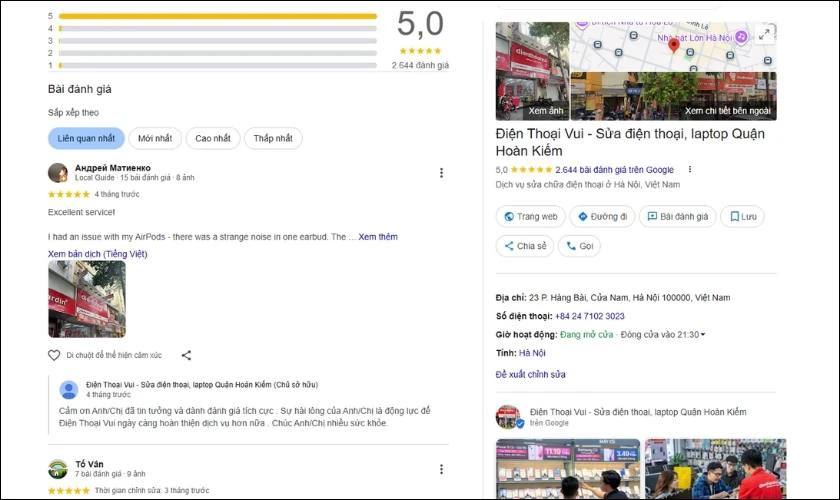The image size is (840, 500).
Task: Click the heart reaction icon under the review
Action: [54, 355]
